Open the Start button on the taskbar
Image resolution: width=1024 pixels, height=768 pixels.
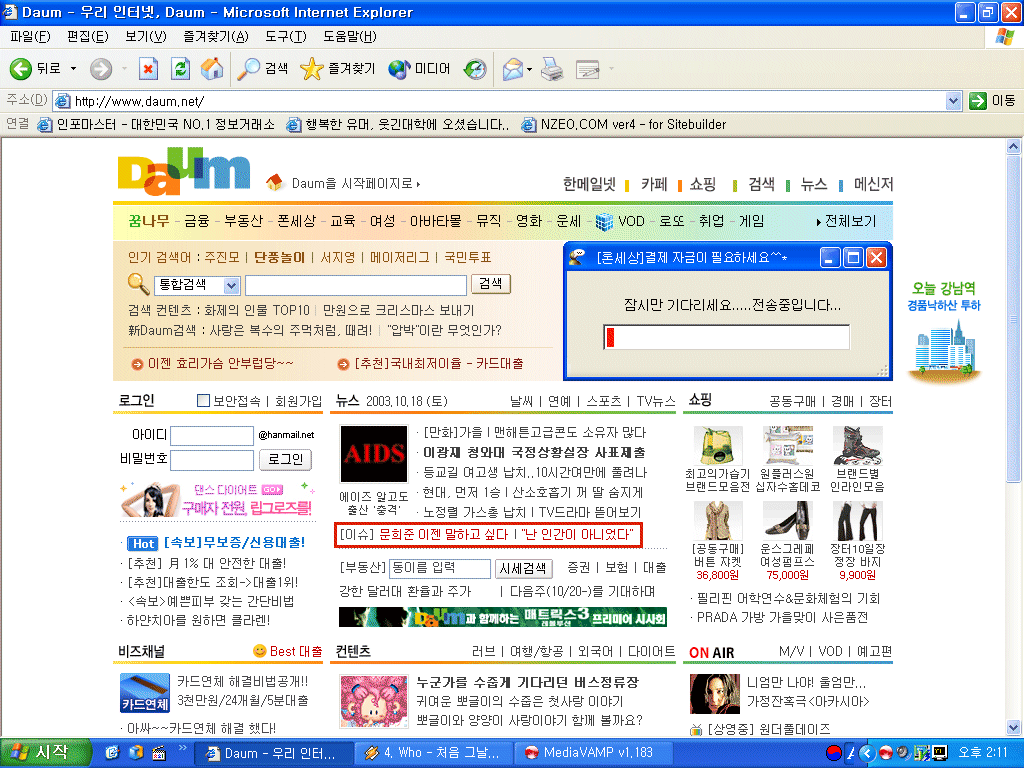44,752
